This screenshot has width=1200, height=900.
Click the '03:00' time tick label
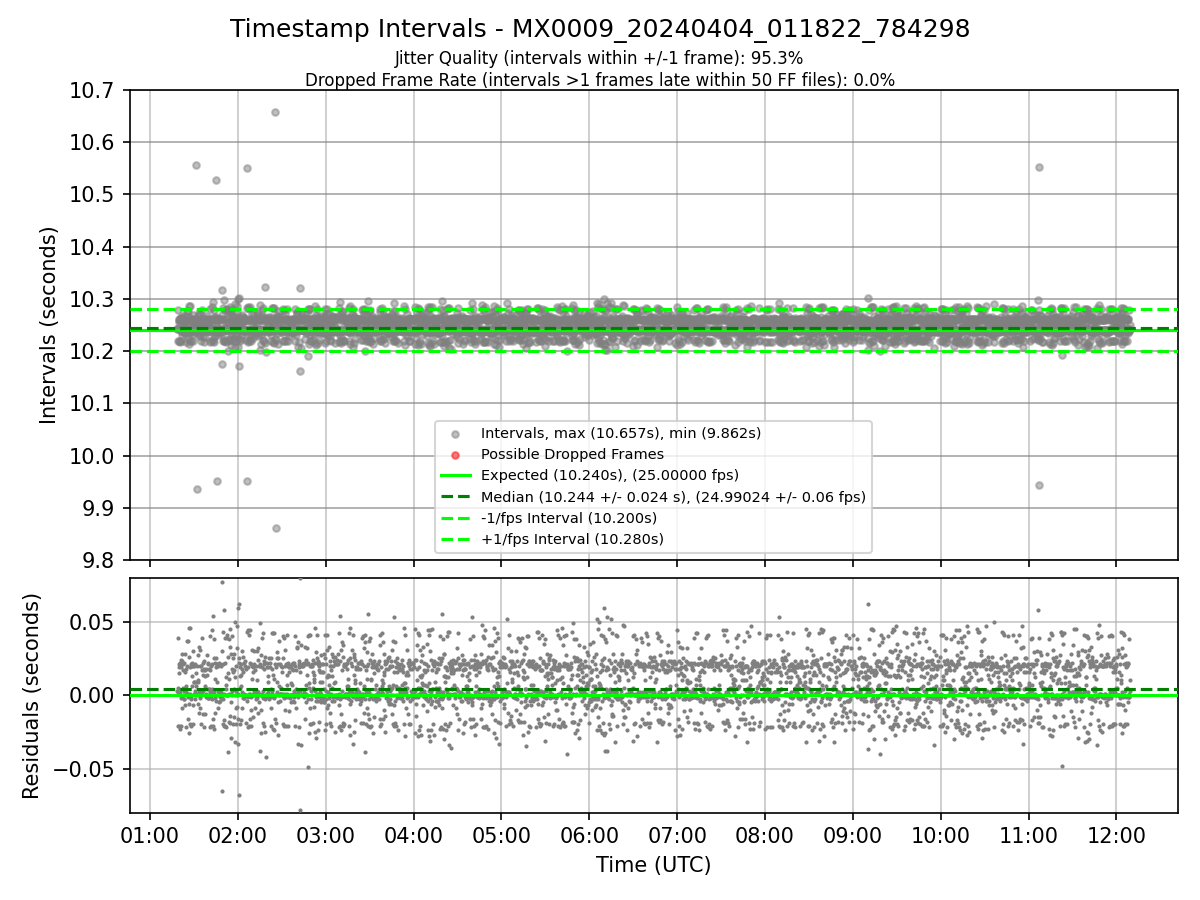(x=326, y=834)
